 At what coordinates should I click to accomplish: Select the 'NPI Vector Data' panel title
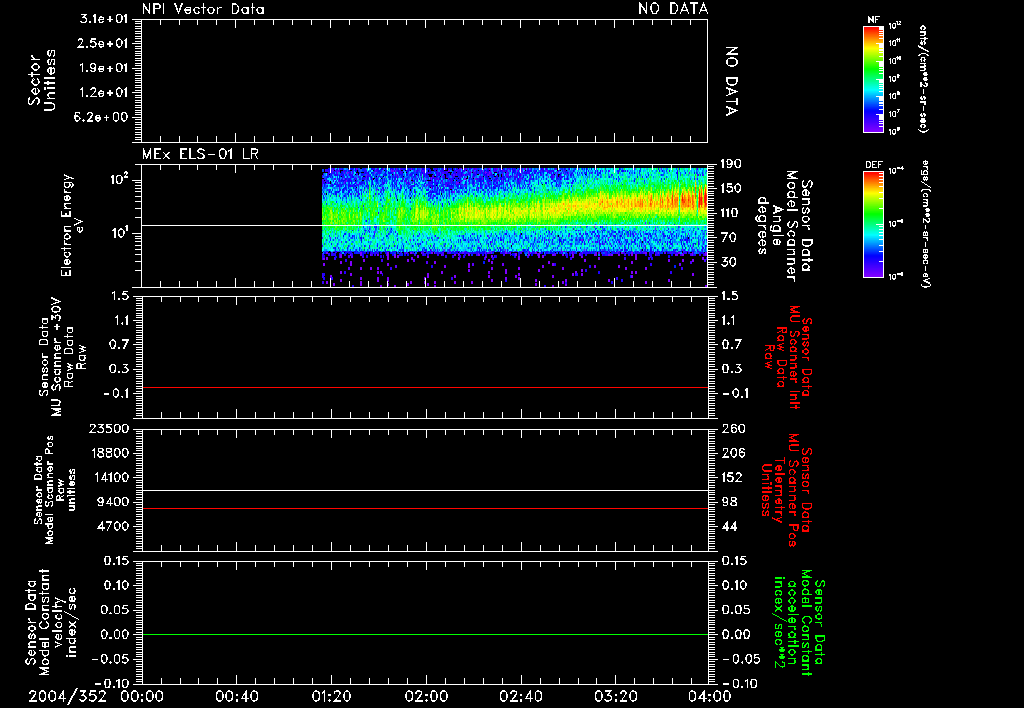point(203,9)
